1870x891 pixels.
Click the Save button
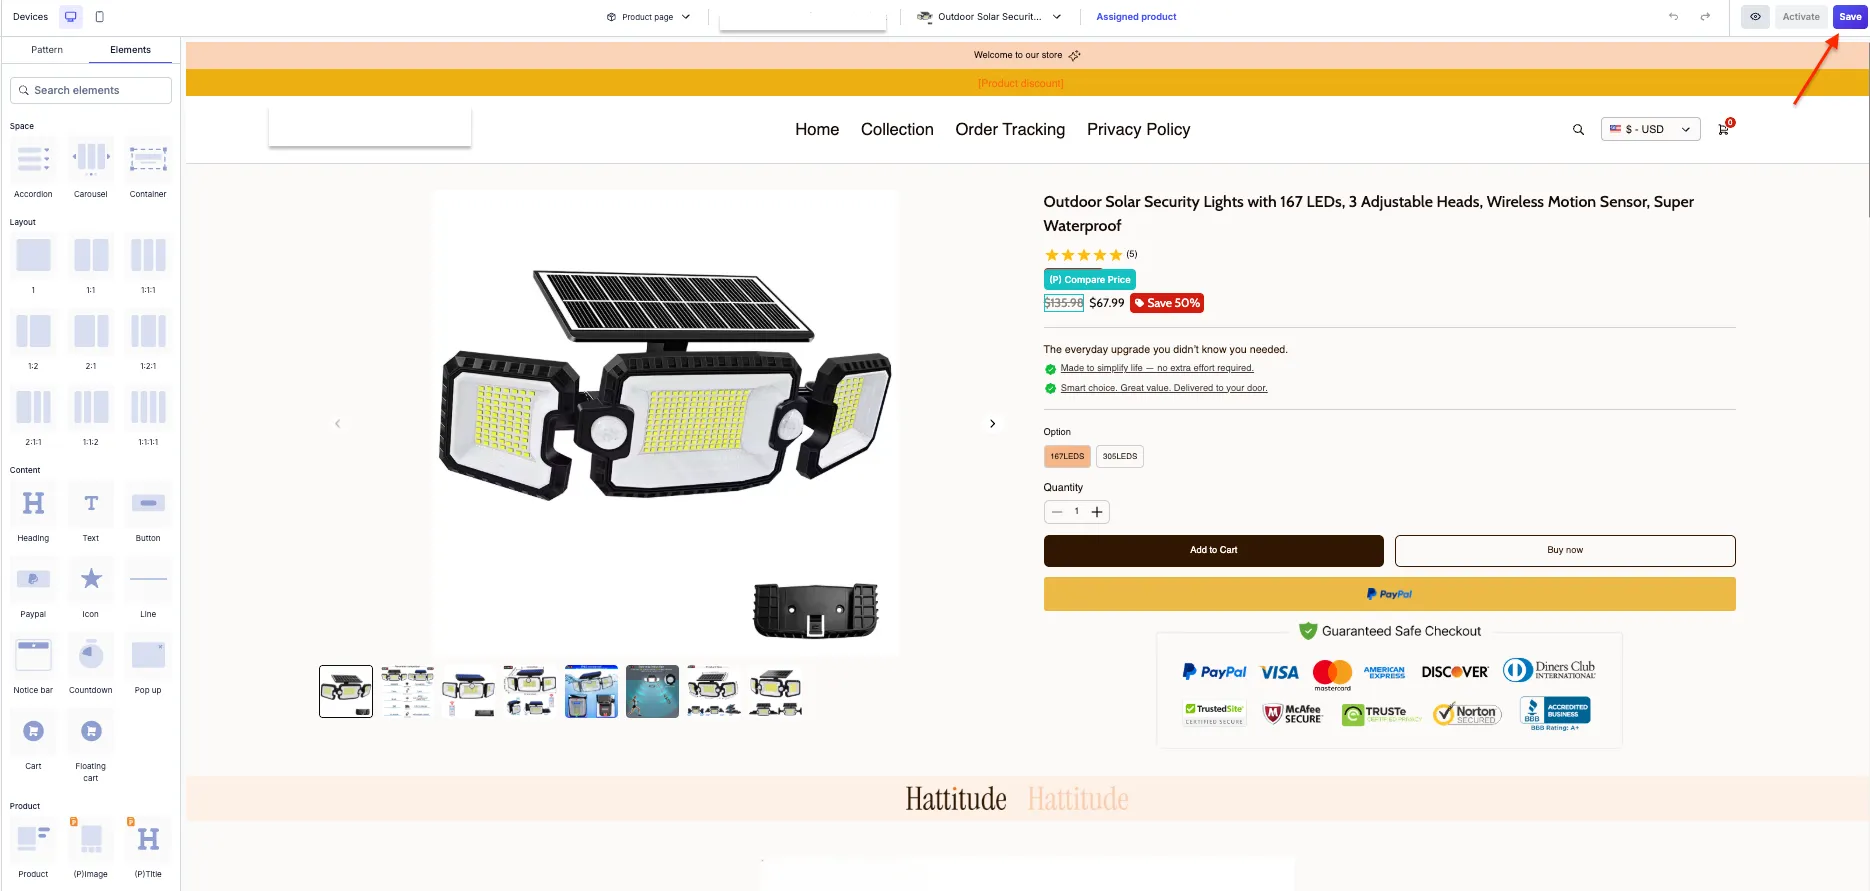(1850, 17)
